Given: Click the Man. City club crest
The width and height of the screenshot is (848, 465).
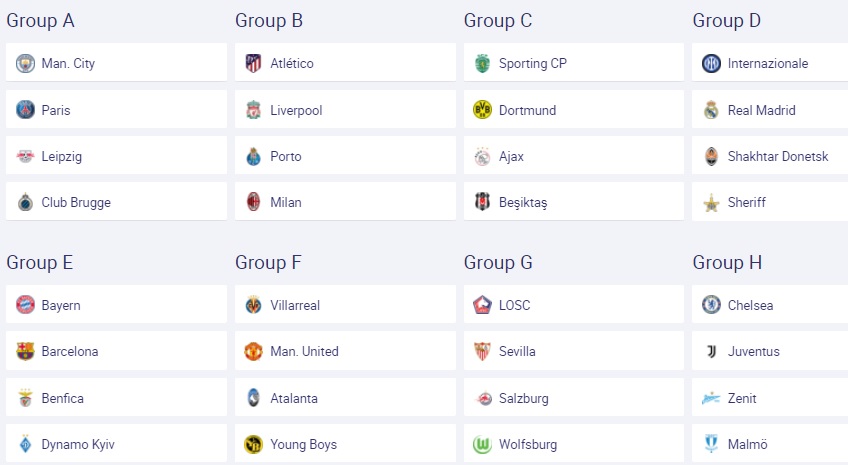Looking at the screenshot, I should pyautogui.click(x=25, y=64).
